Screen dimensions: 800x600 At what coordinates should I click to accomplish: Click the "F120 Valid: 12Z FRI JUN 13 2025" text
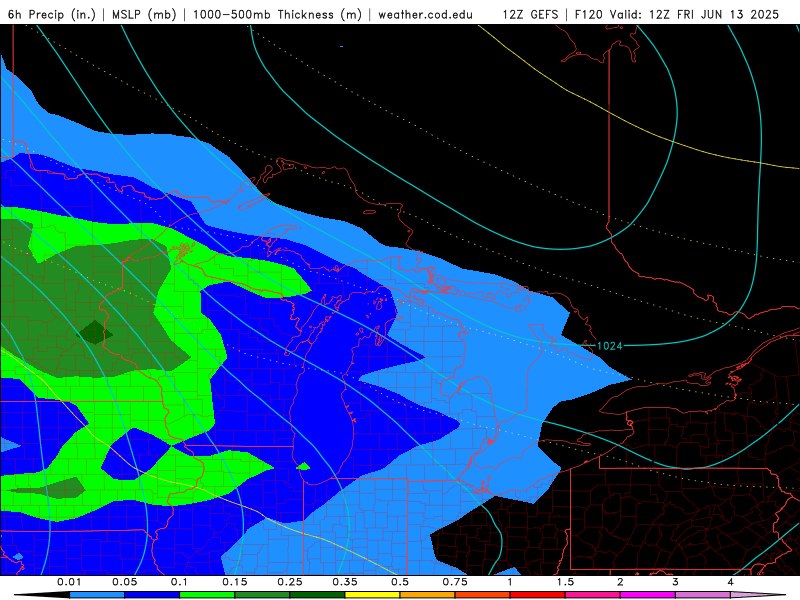click(677, 14)
